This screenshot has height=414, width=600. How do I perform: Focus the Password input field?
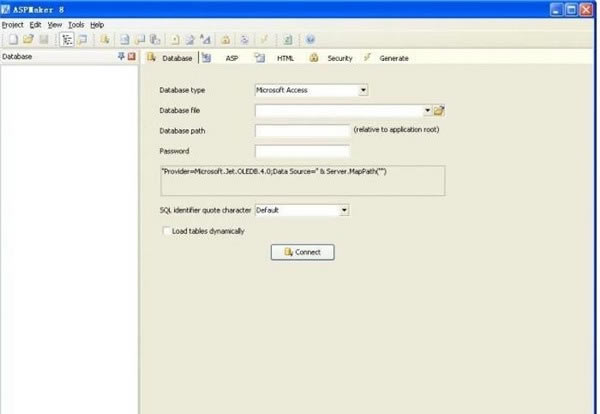tap(302, 151)
